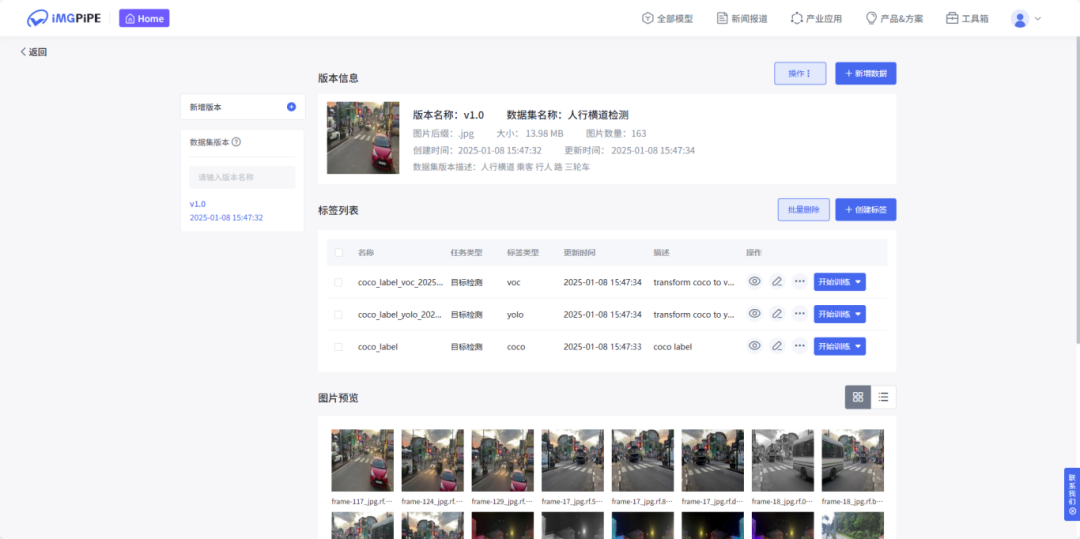Viewport: 1080px width, 539px height.
Task: Open more options for coco_label_voc row
Action: tap(799, 282)
